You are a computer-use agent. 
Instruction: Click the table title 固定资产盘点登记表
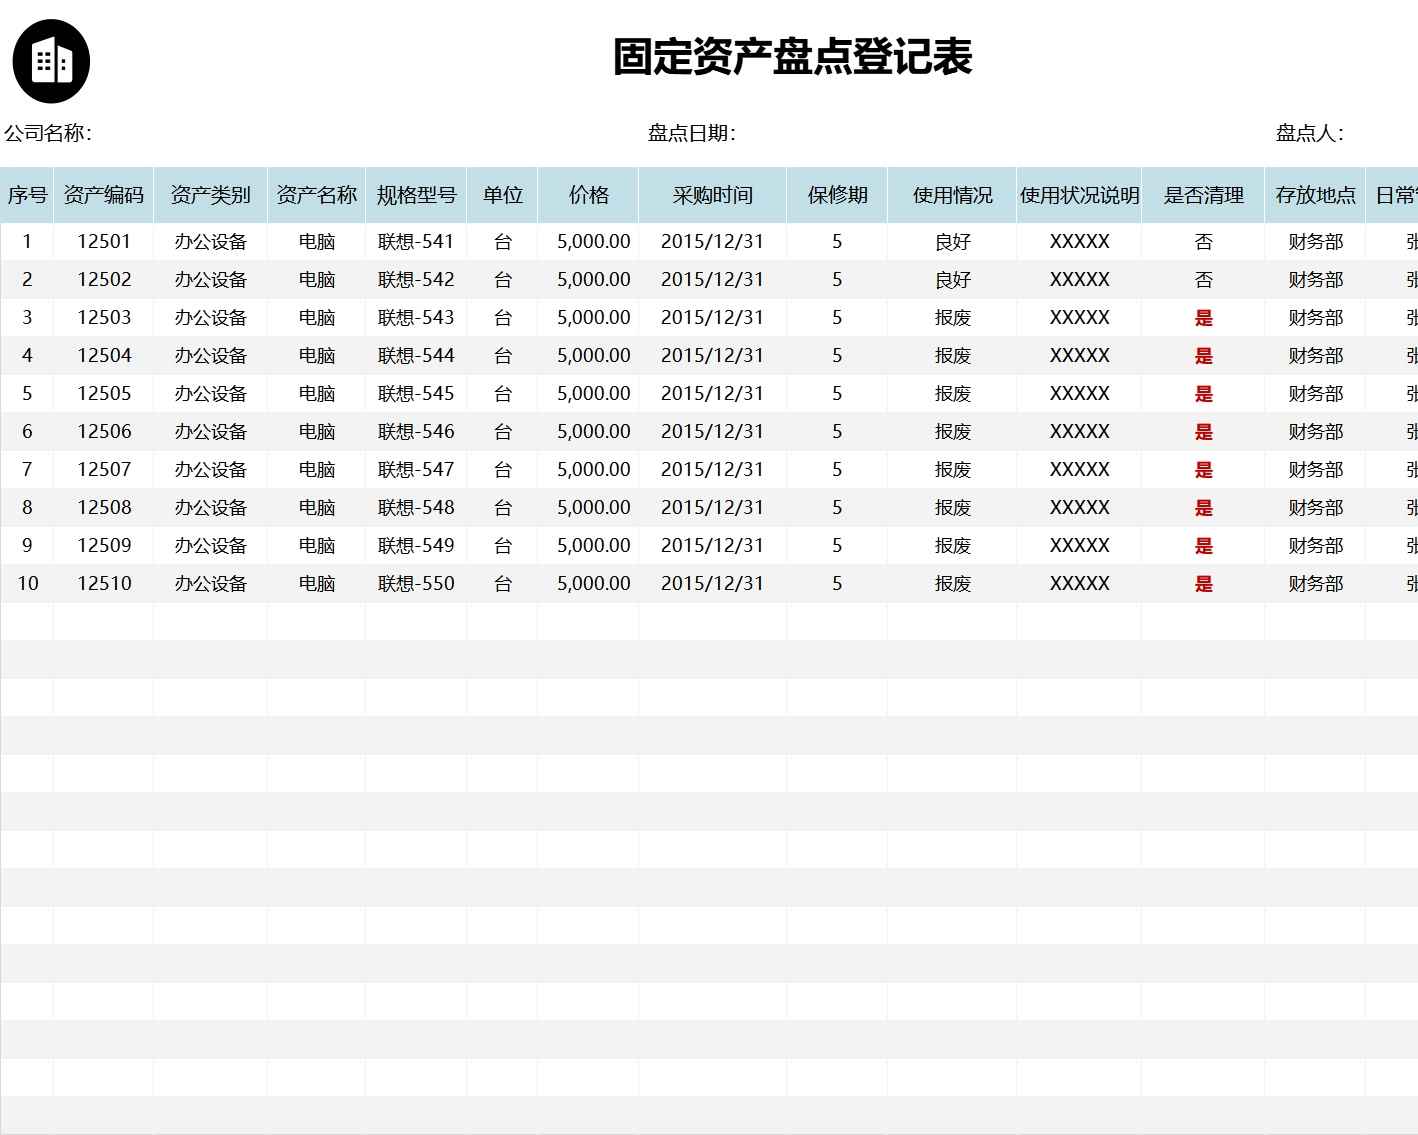tap(792, 58)
